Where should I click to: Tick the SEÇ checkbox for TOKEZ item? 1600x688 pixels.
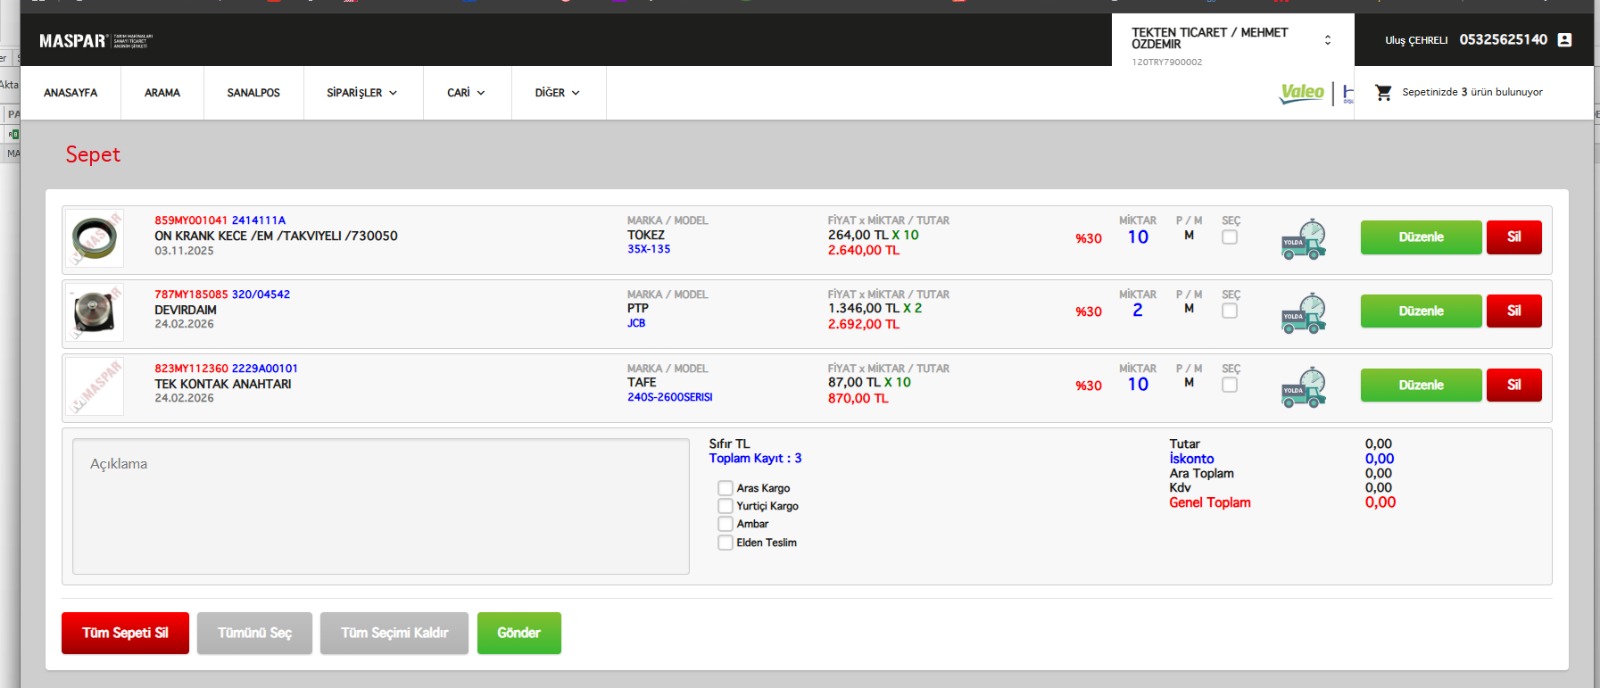tap(1230, 237)
